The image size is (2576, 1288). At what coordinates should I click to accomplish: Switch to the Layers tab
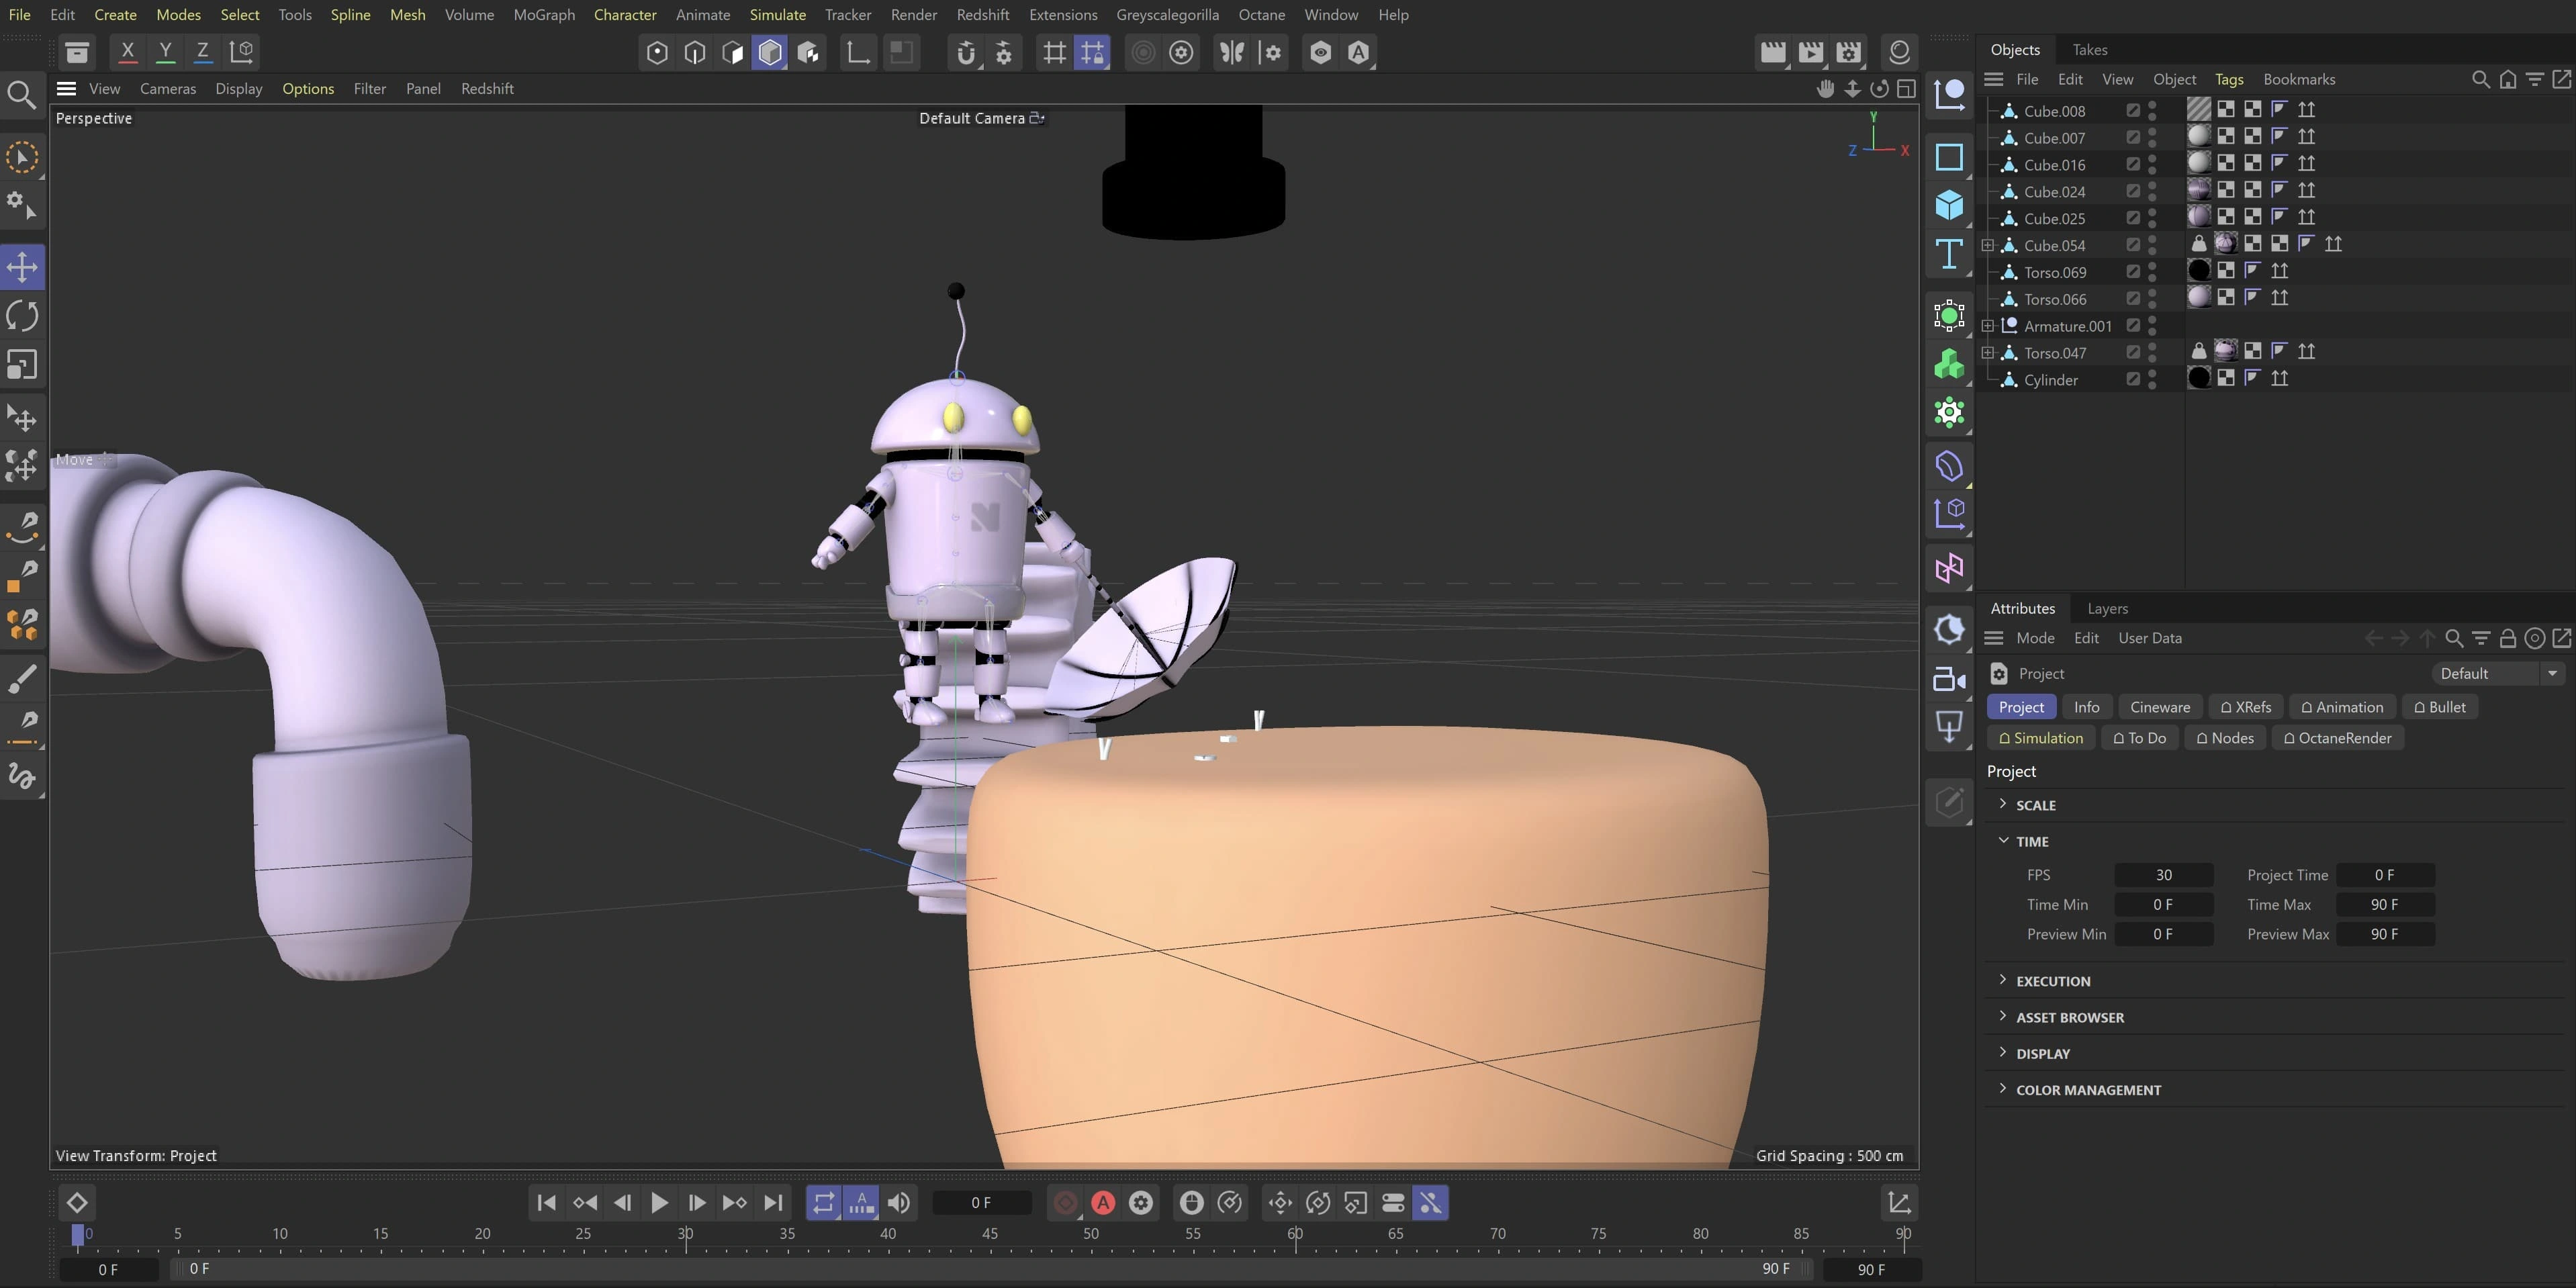point(2107,608)
